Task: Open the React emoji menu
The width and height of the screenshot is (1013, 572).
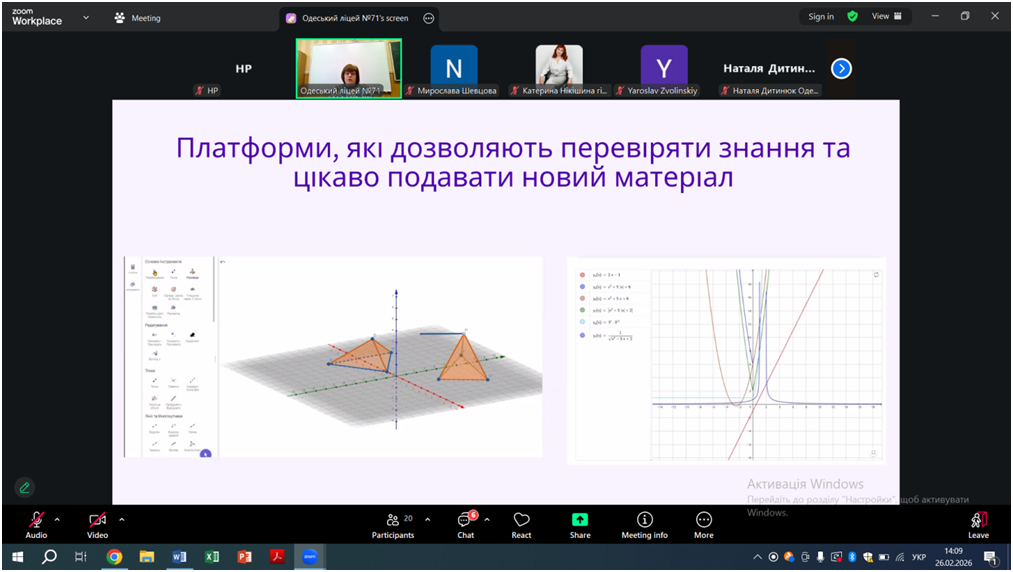Action: coord(521,524)
